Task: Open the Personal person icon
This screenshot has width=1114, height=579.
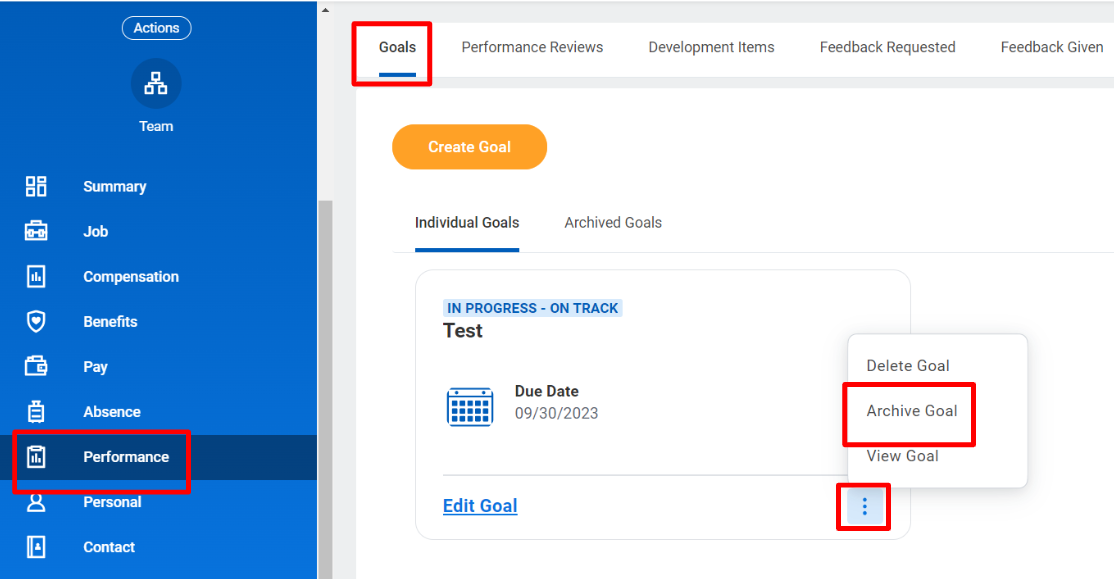Action: [x=36, y=502]
